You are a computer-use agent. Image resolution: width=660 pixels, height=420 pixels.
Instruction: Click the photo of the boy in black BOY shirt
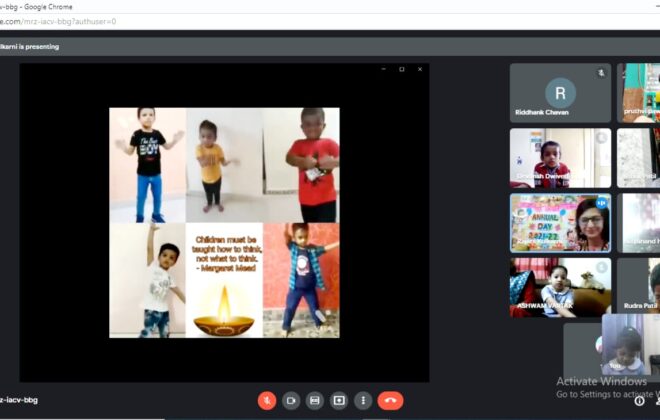[147, 165]
